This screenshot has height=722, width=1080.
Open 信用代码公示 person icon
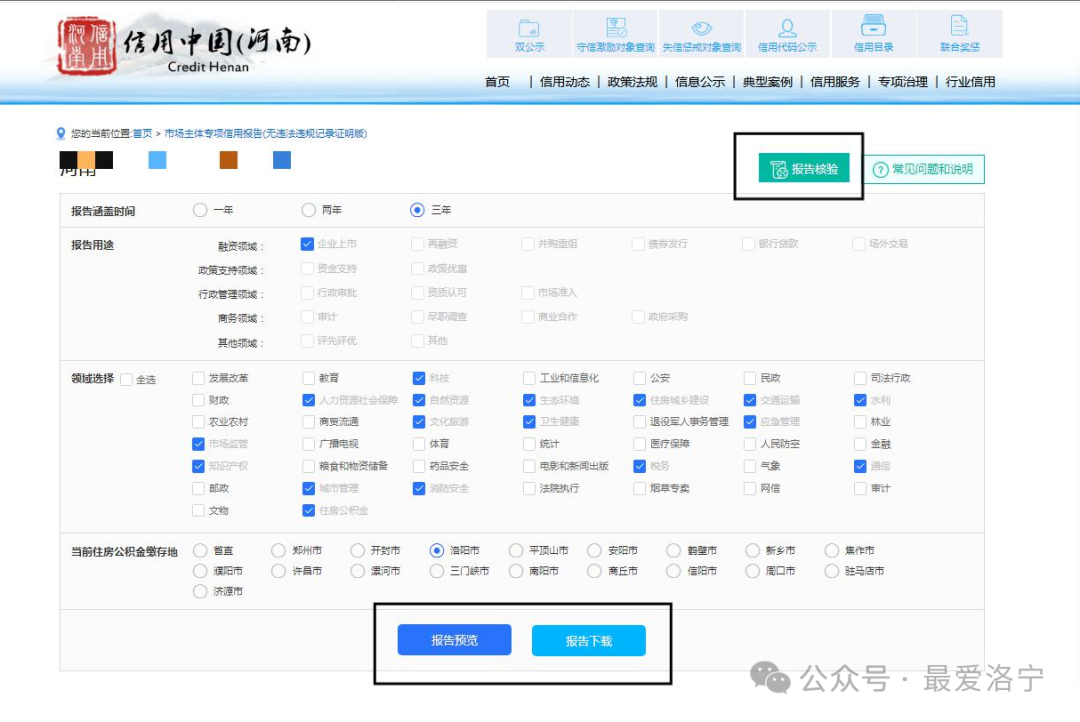pos(787,28)
